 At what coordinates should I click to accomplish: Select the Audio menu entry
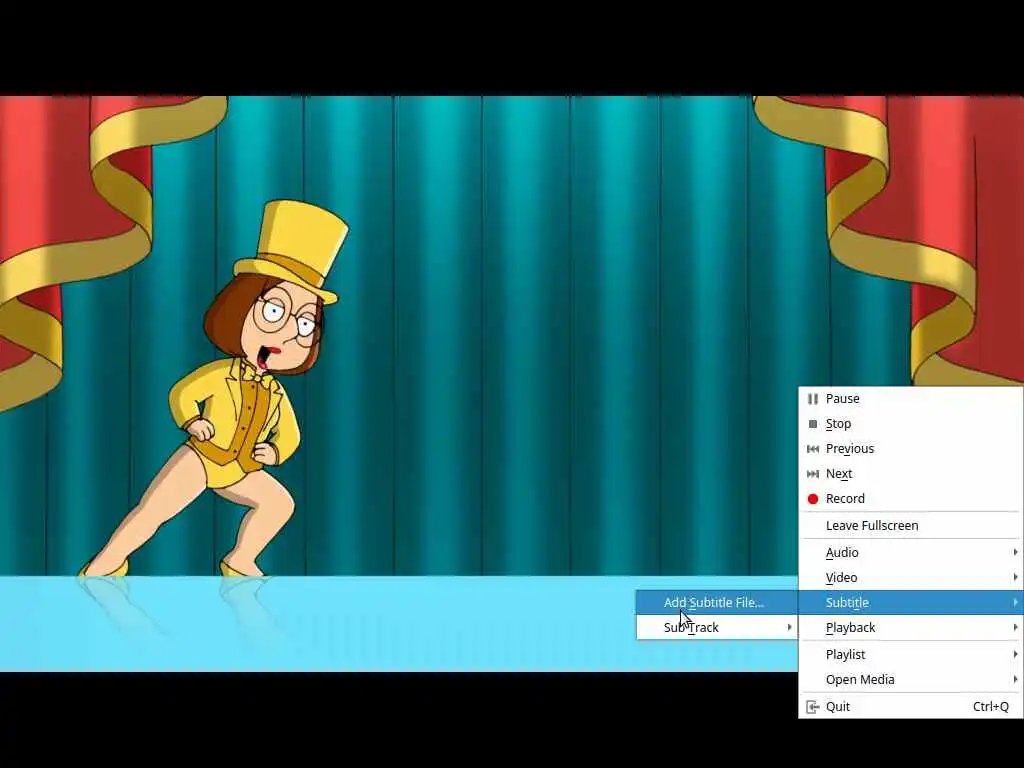point(910,552)
